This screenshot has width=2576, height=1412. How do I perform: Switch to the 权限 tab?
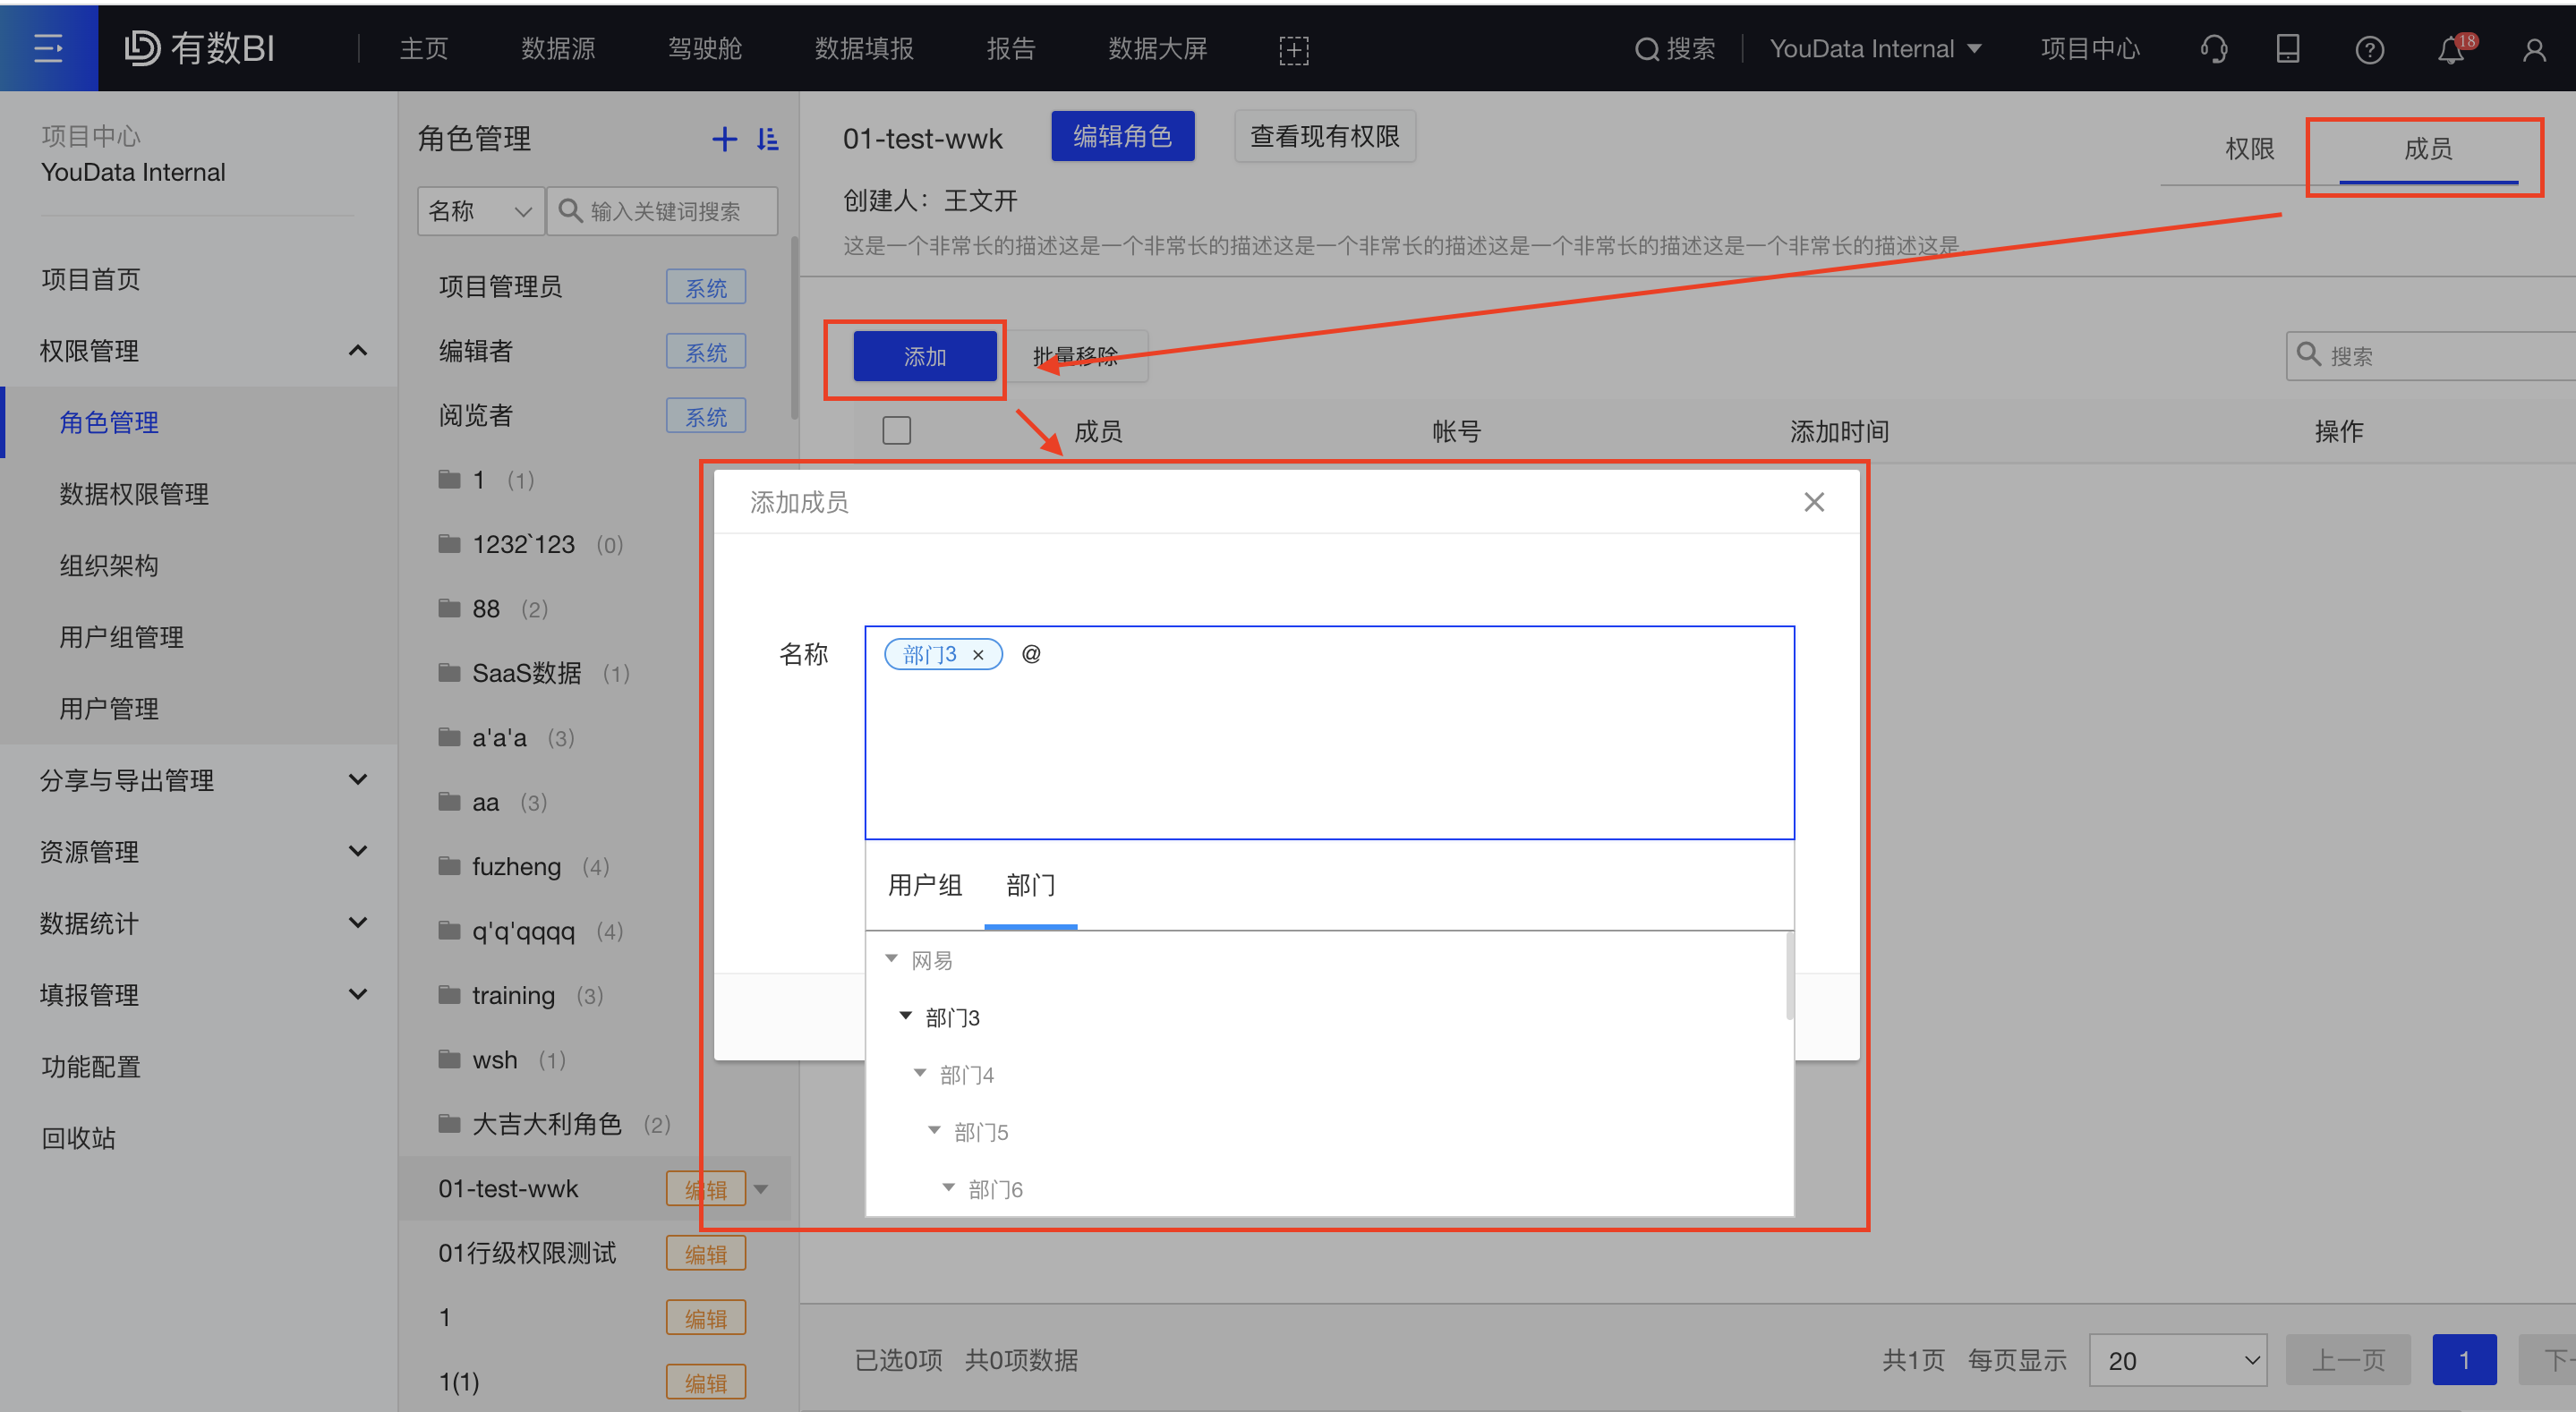point(2250,148)
